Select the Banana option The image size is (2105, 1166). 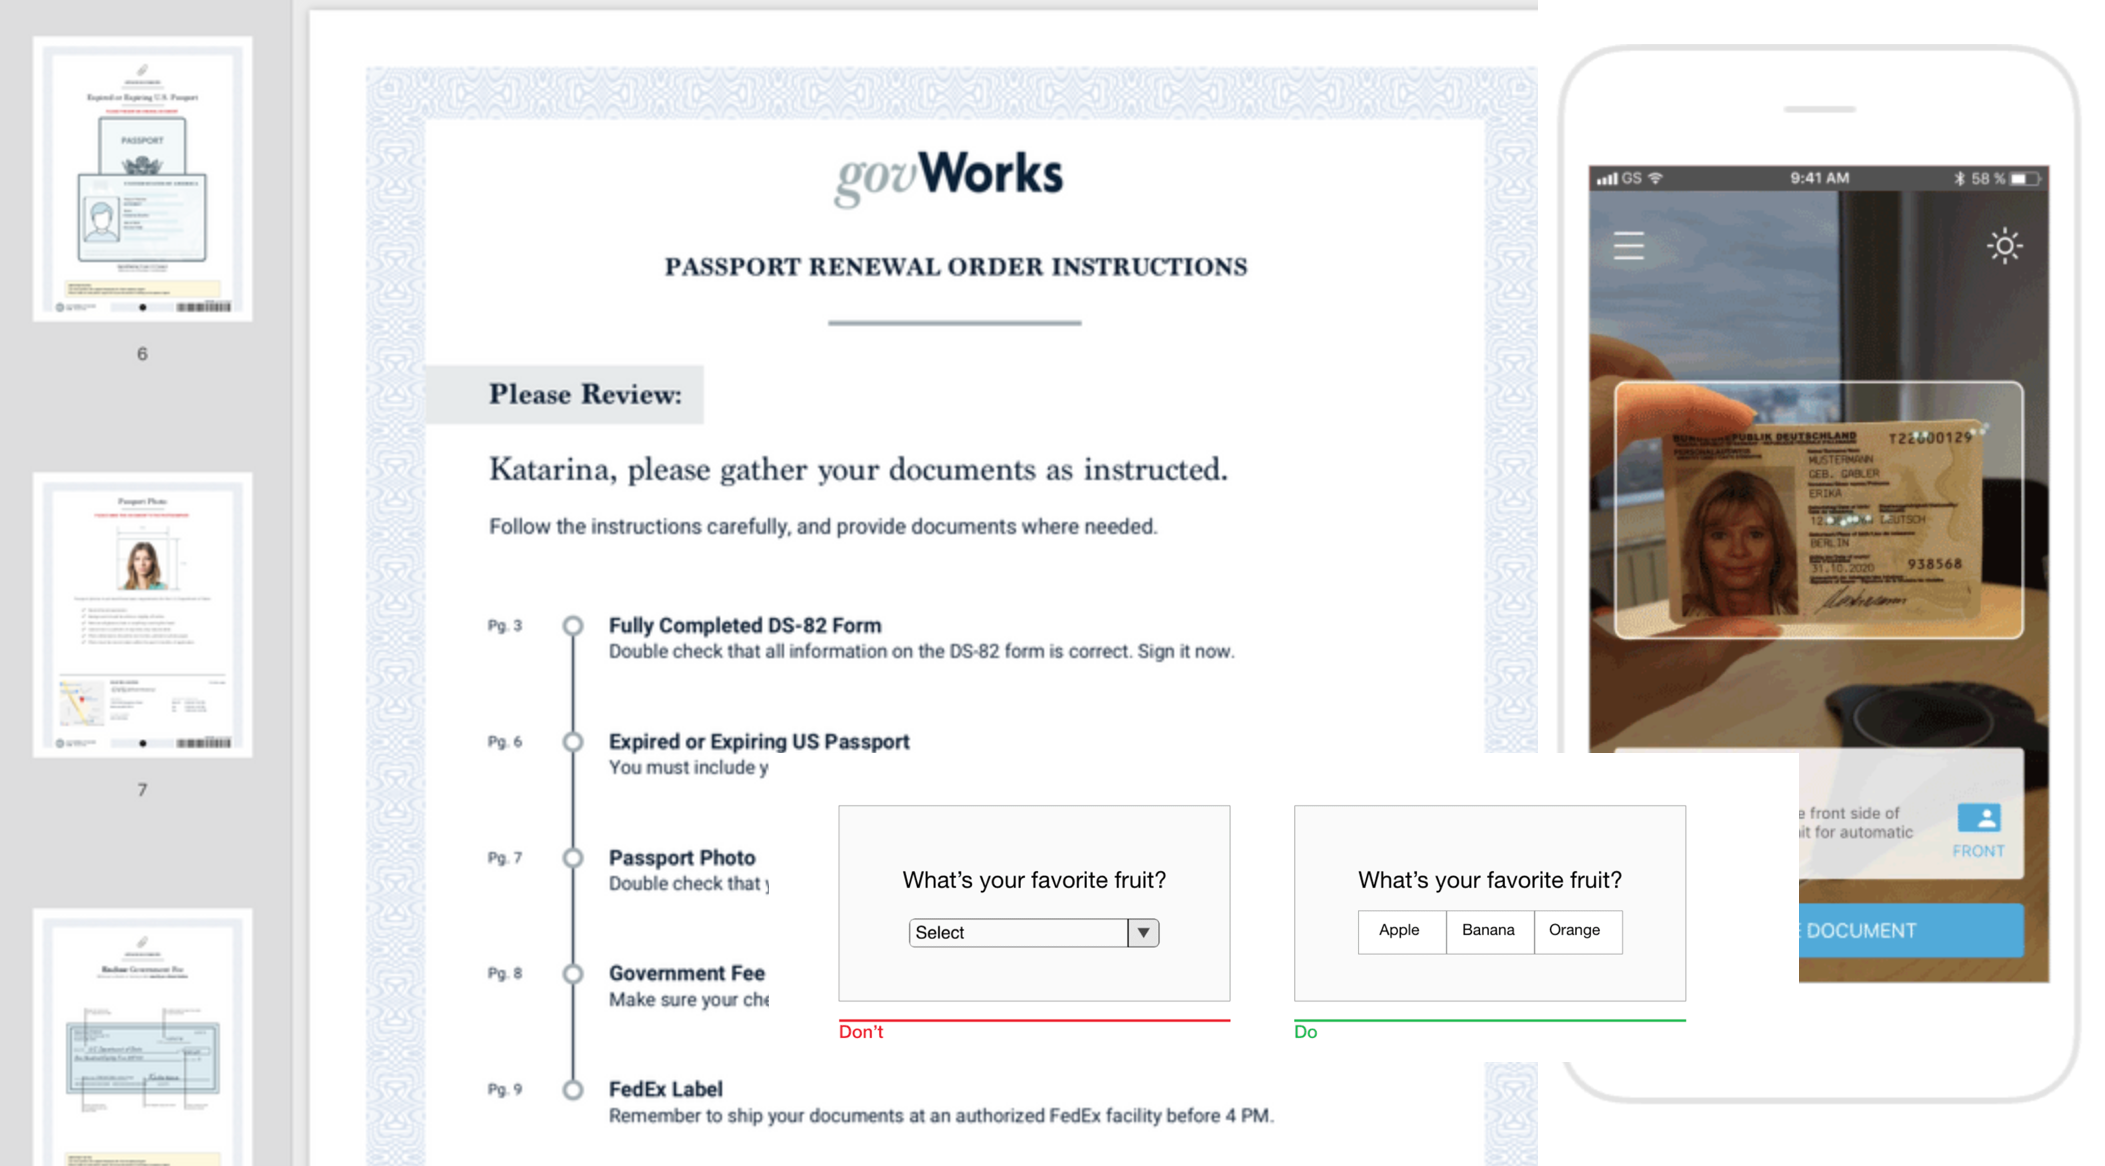click(x=1488, y=931)
